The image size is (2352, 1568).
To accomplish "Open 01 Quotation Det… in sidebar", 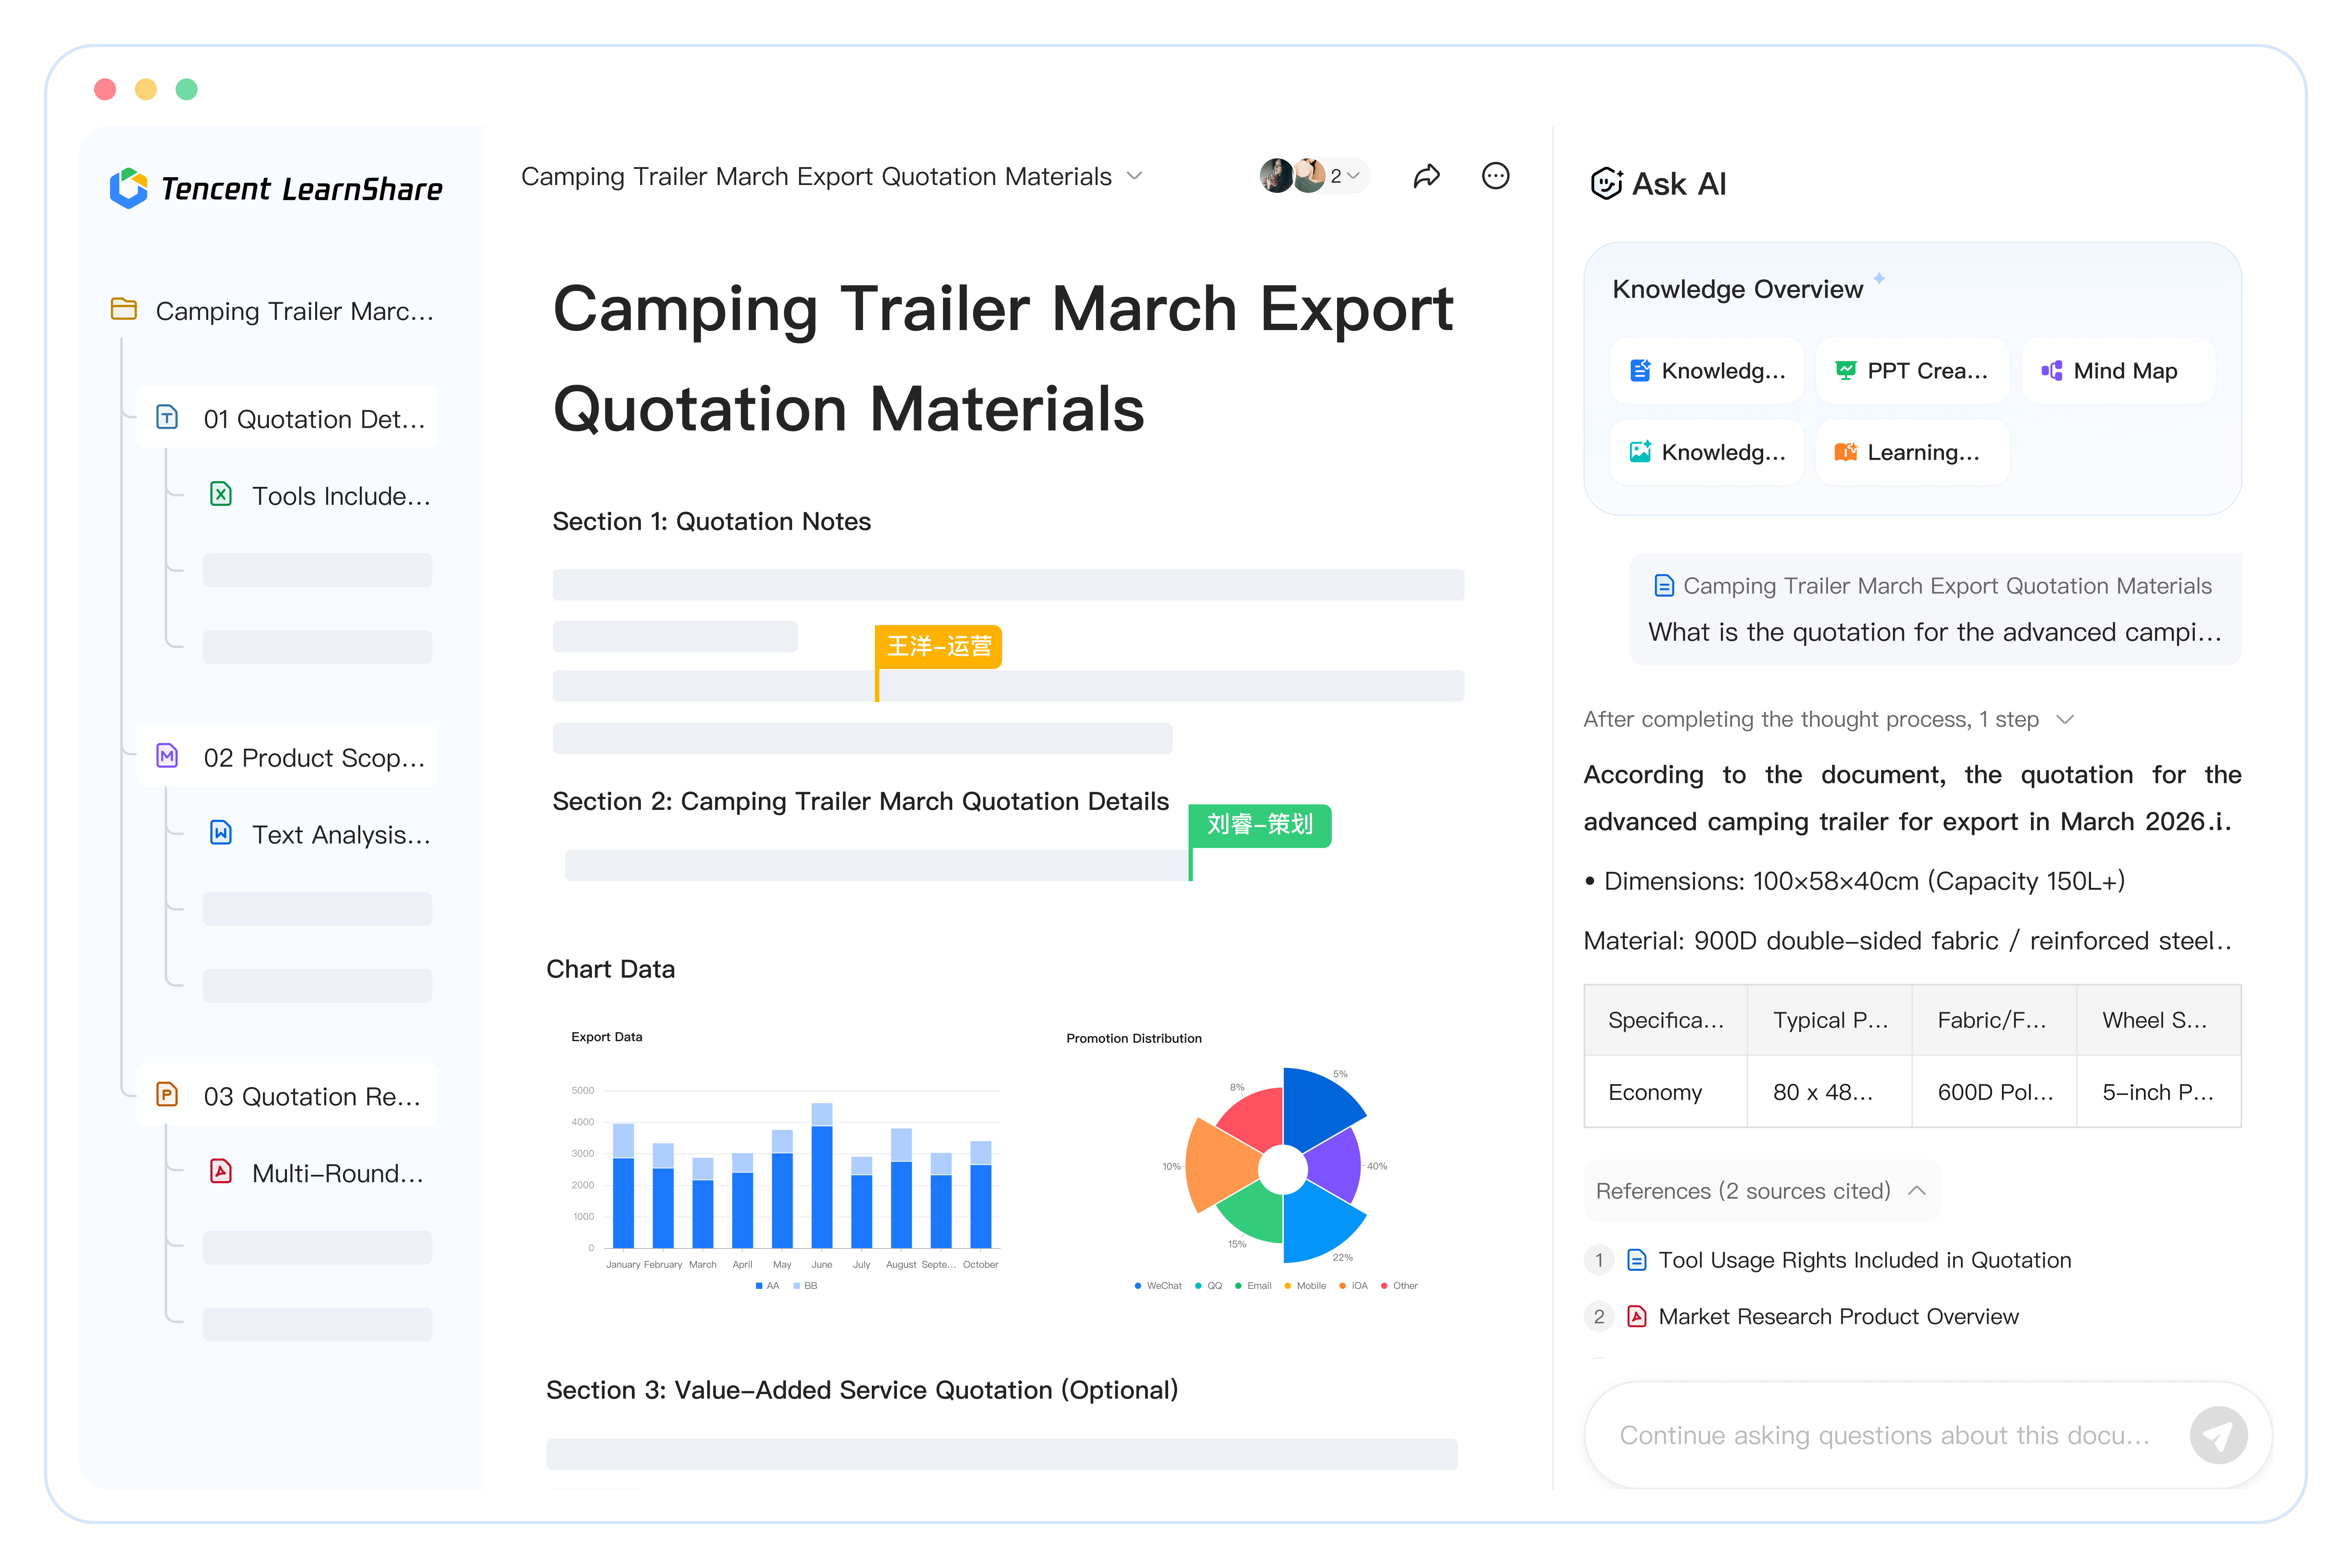I will (287, 417).
